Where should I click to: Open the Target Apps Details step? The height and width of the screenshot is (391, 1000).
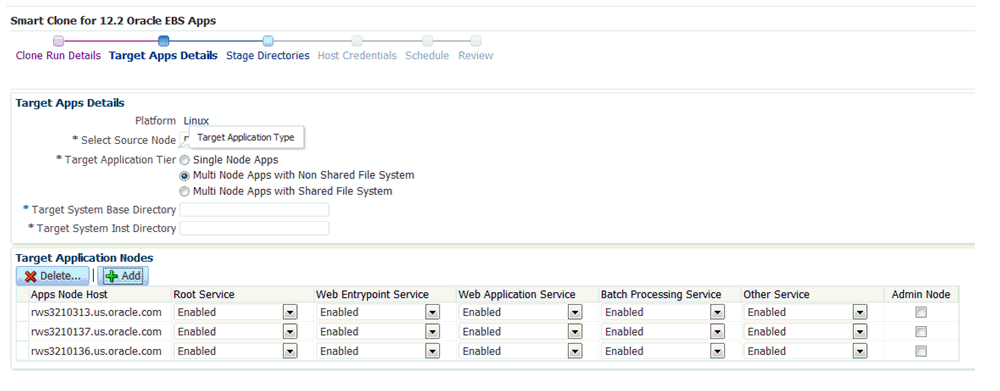[163, 55]
